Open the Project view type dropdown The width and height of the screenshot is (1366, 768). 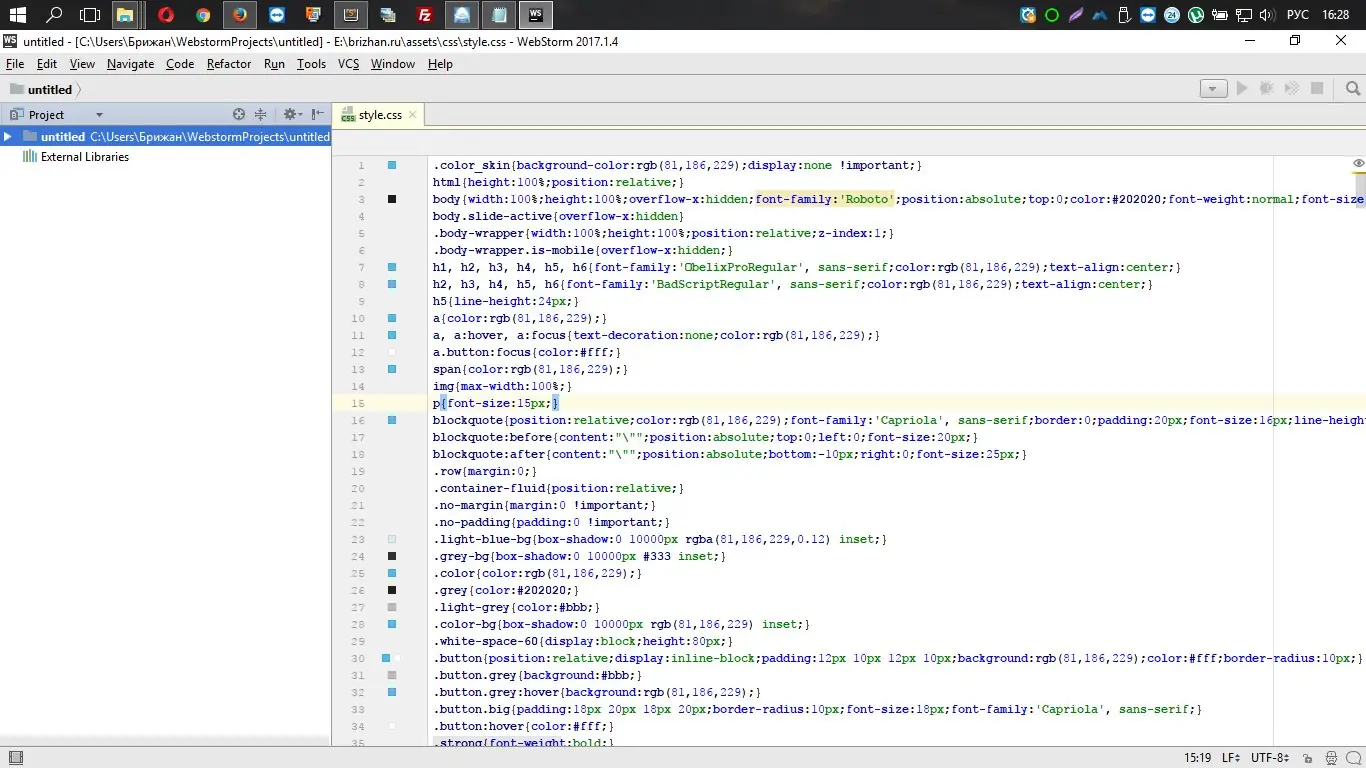(99, 115)
